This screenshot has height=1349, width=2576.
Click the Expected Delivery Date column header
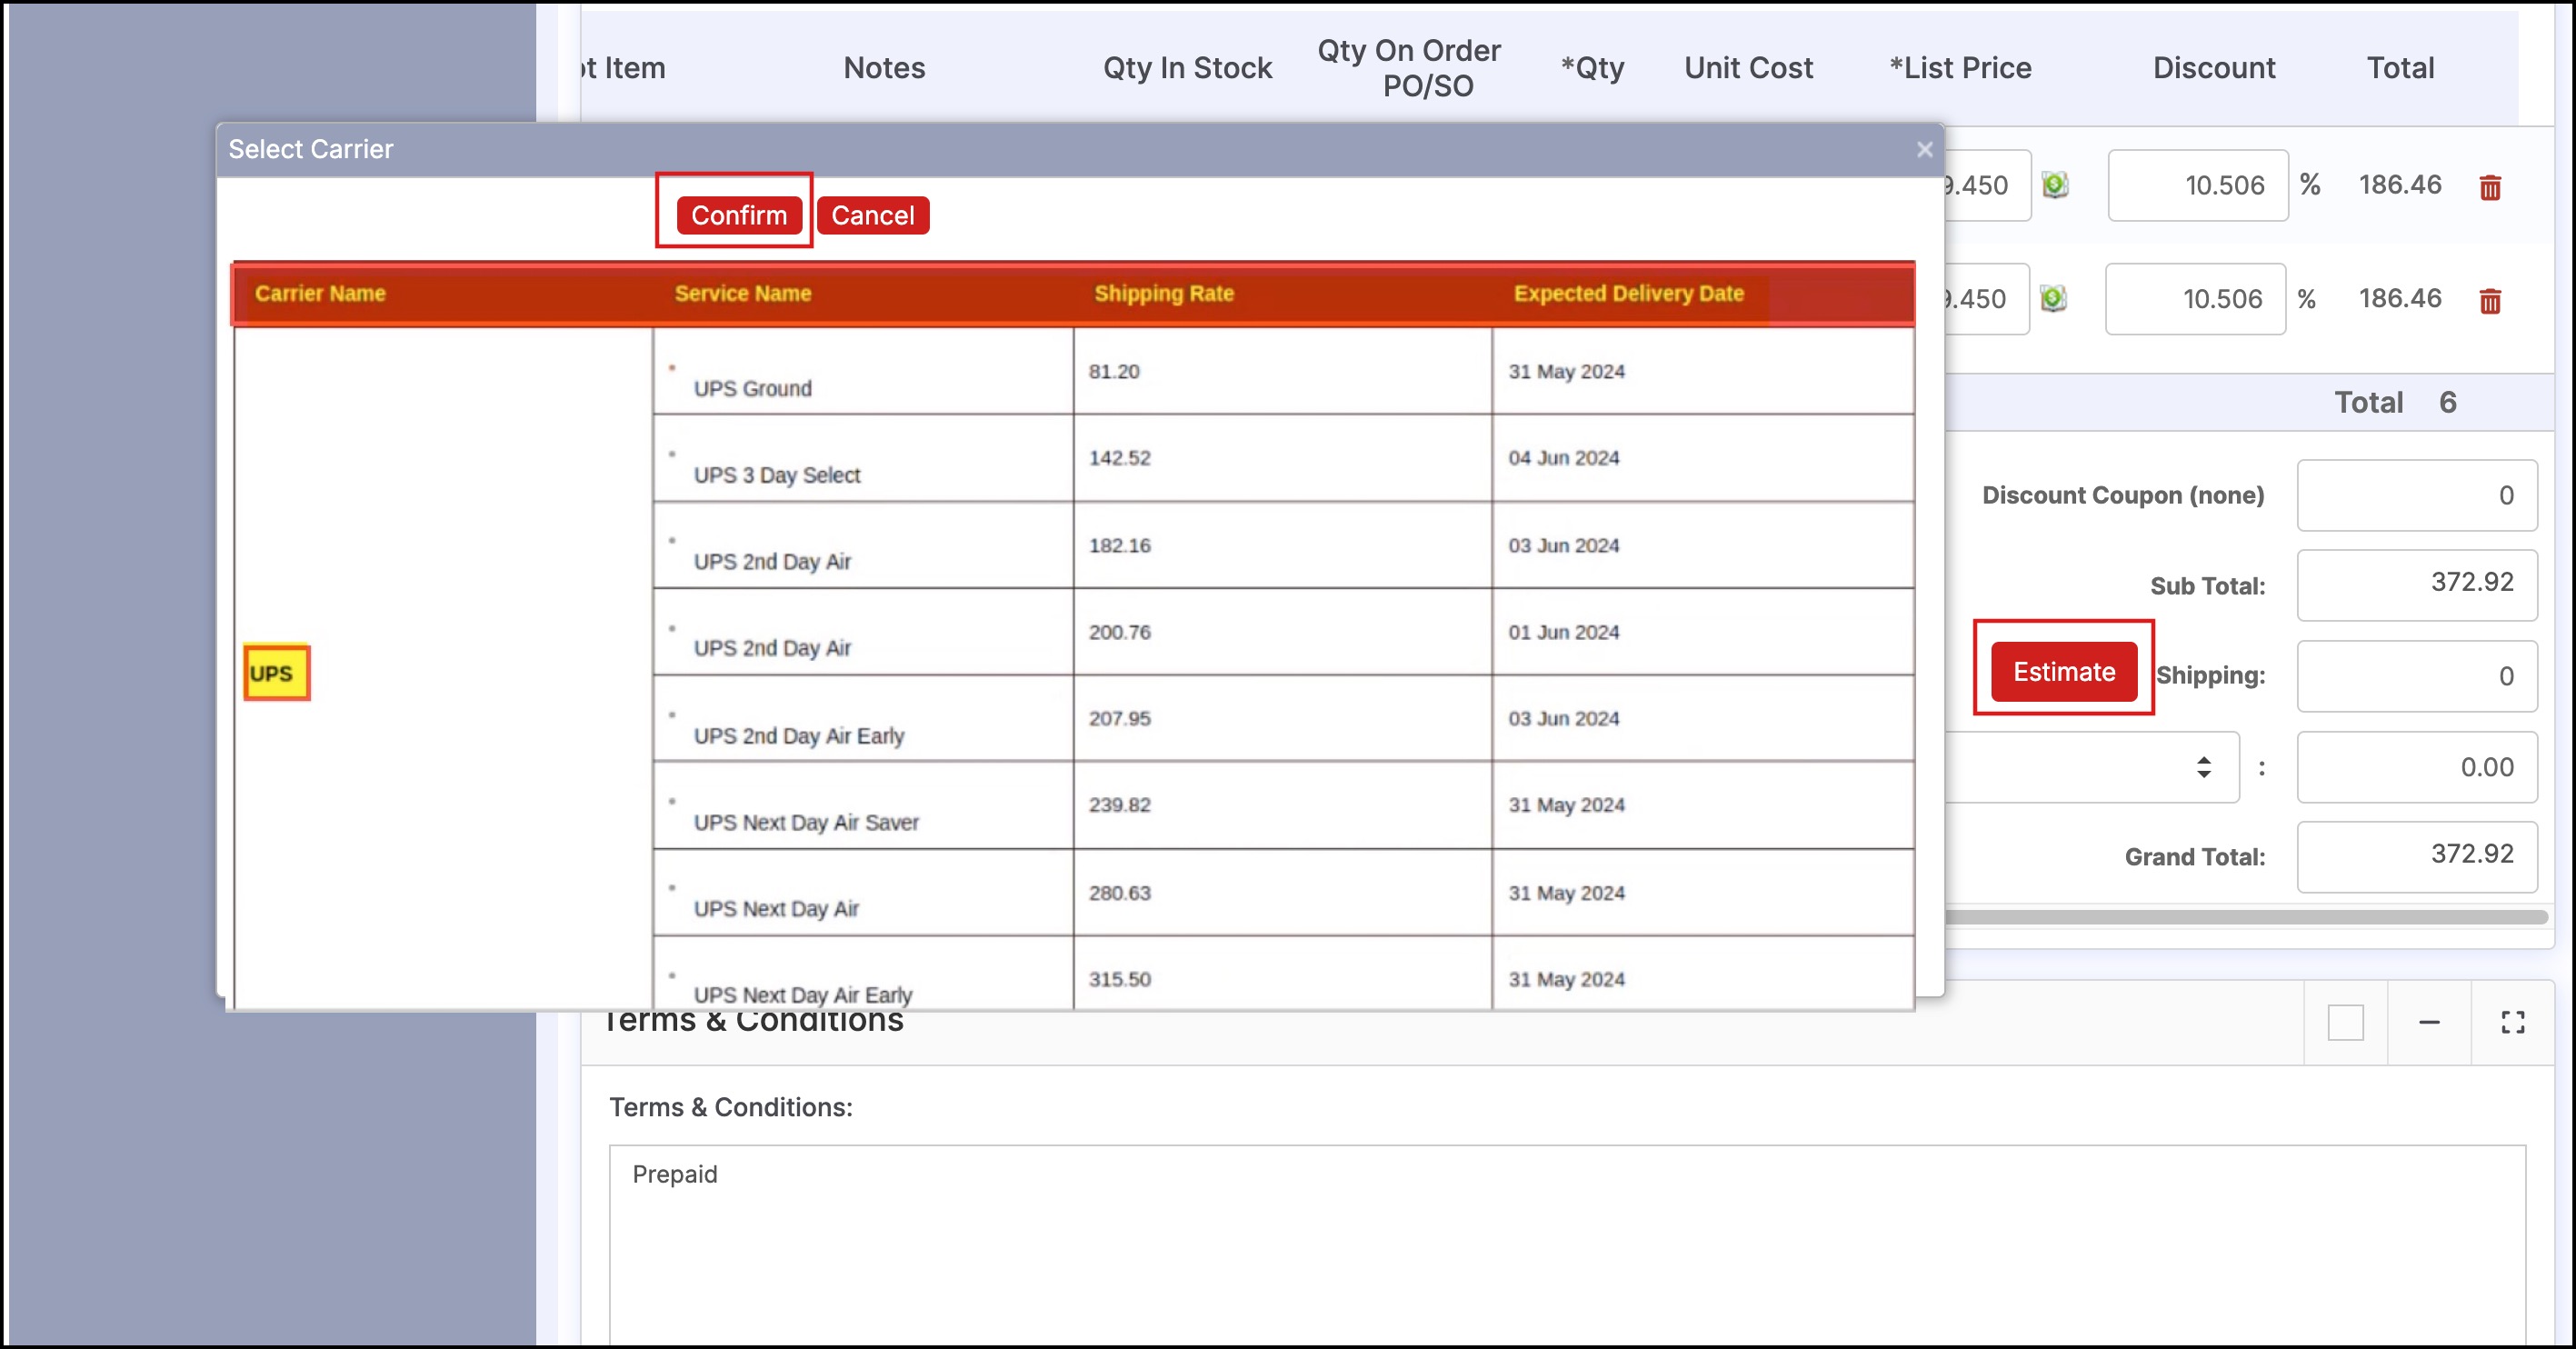point(1628,293)
